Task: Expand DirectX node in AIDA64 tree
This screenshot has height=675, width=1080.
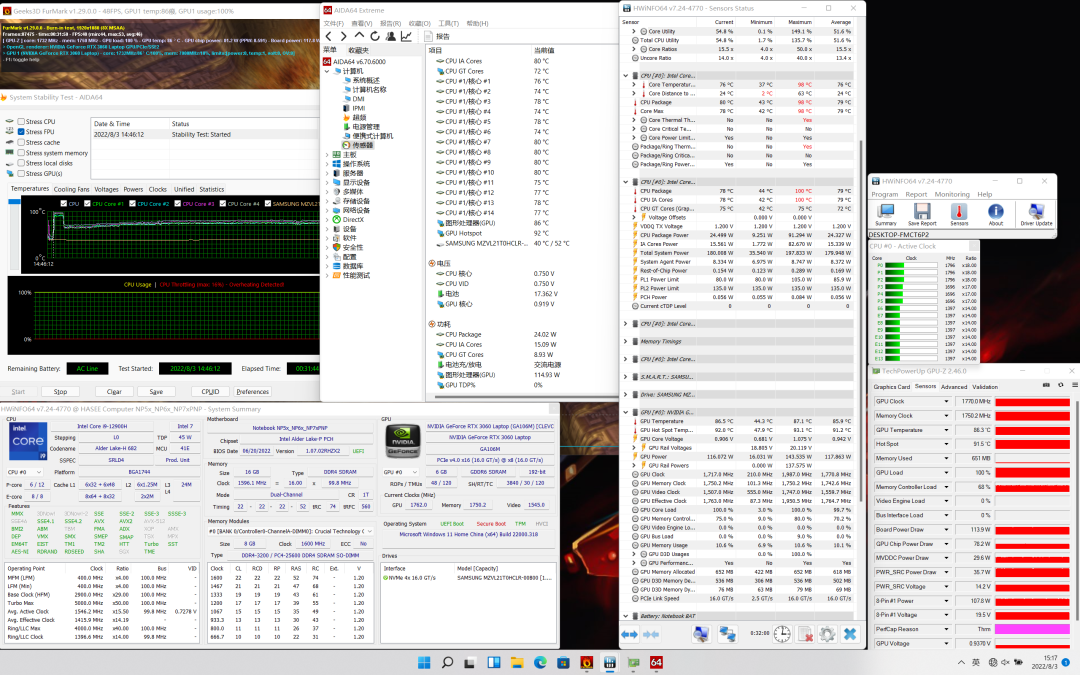Action: click(327, 220)
